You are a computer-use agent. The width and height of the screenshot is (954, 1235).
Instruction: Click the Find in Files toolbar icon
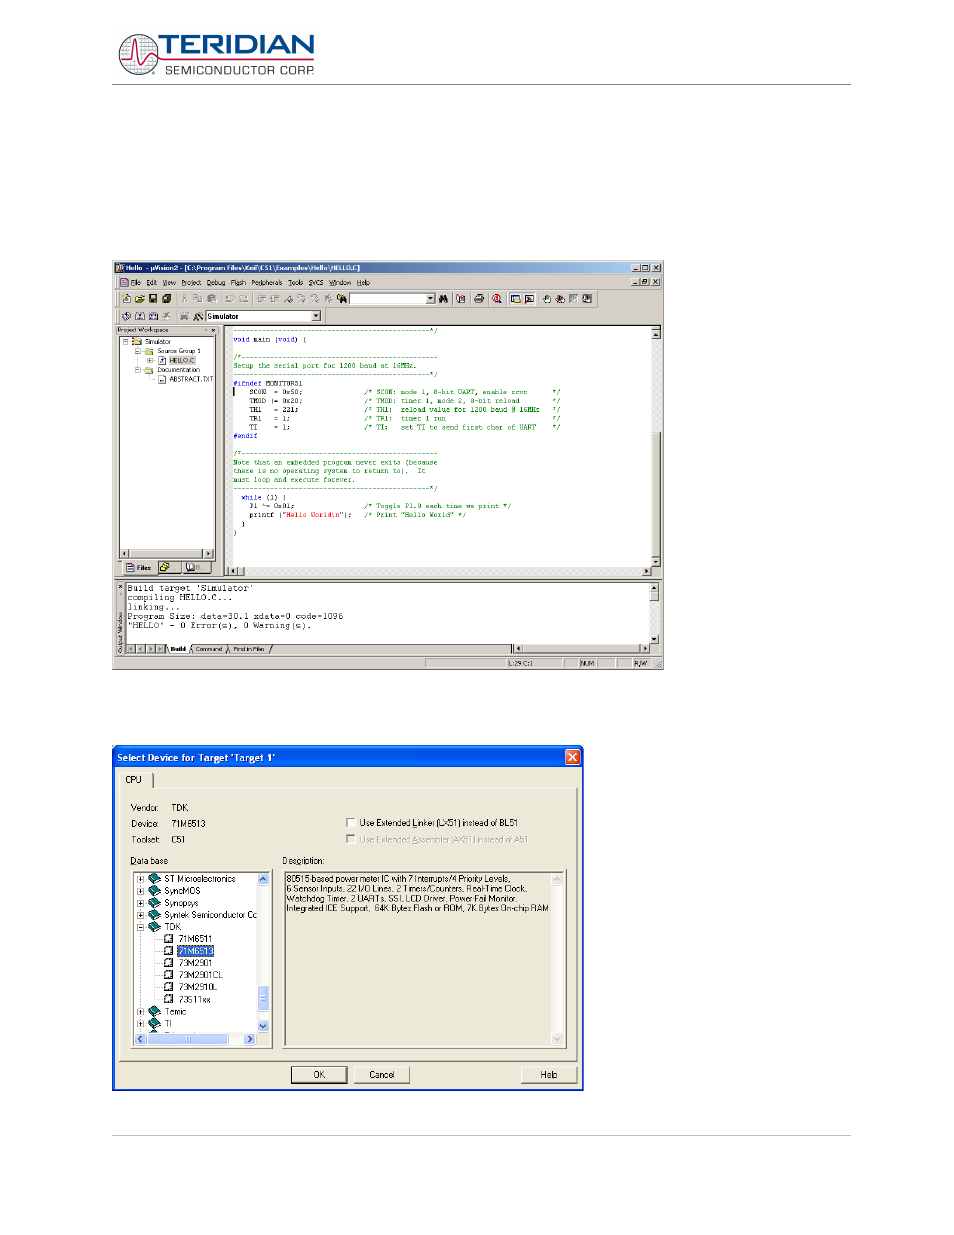click(x=342, y=299)
